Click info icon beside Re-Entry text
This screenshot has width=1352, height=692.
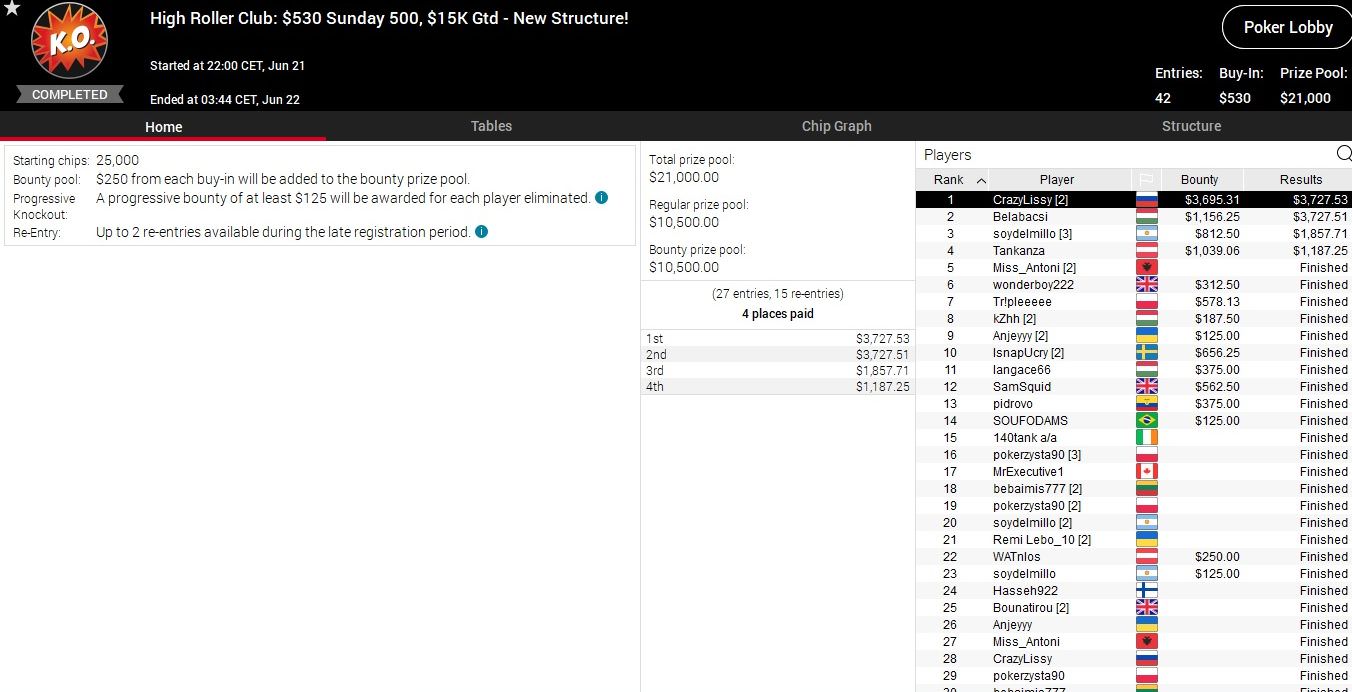[x=481, y=232]
